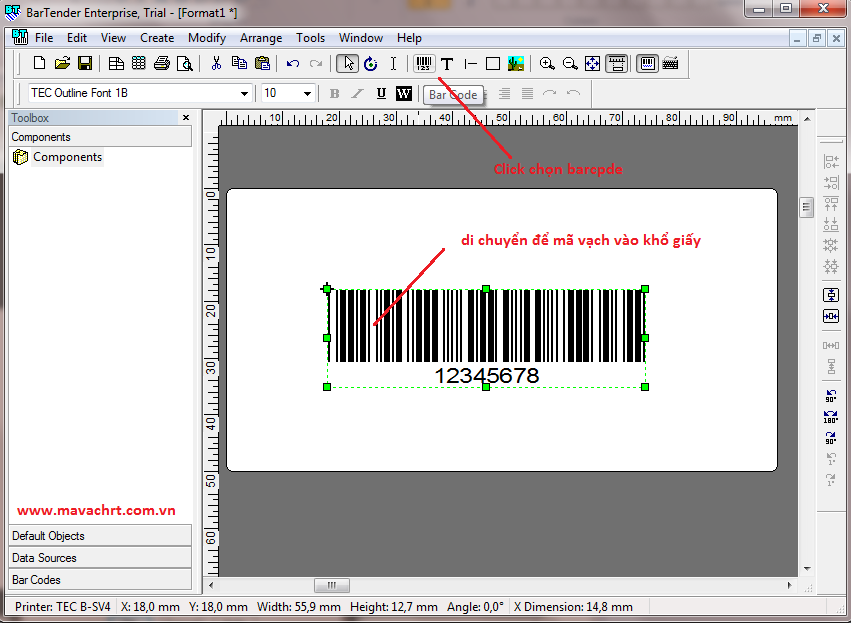Expand the Data Sources pane
This screenshot has width=851, height=623.
[100, 558]
